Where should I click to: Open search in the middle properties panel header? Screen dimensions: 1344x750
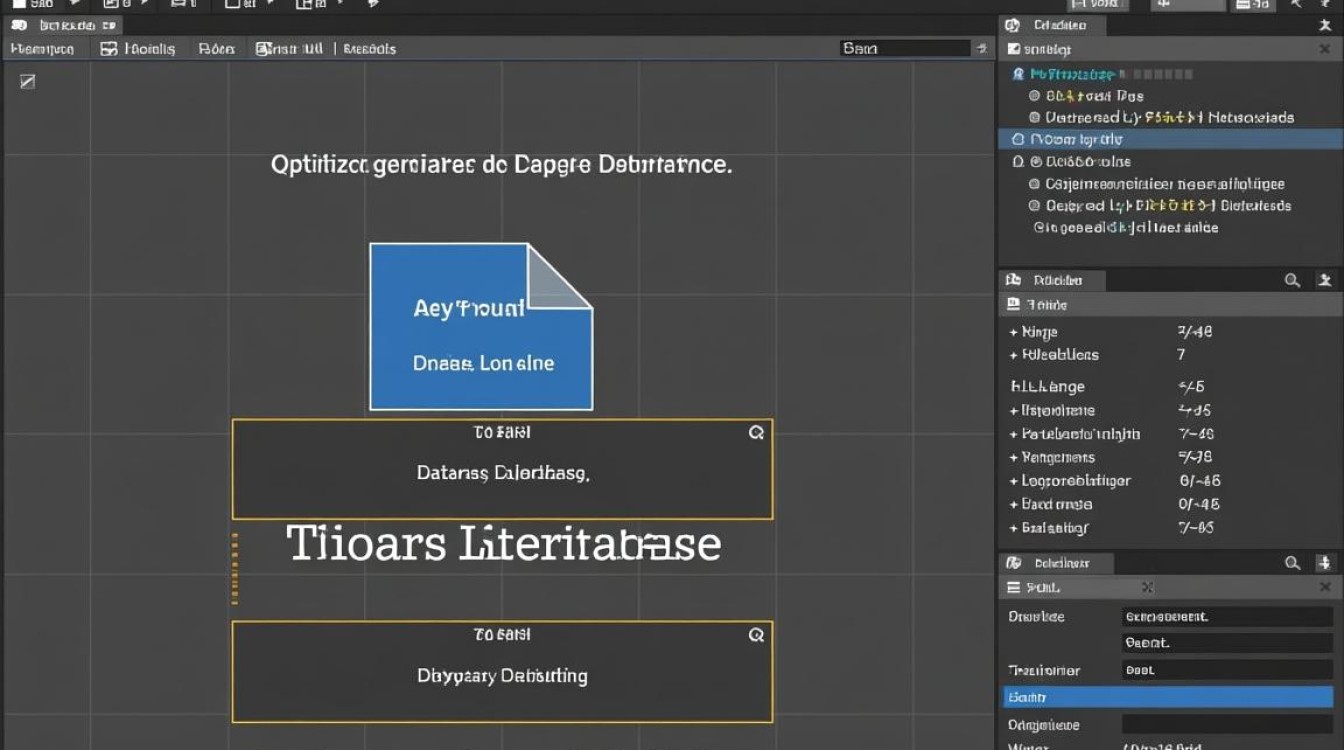pyautogui.click(x=1292, y=281)
